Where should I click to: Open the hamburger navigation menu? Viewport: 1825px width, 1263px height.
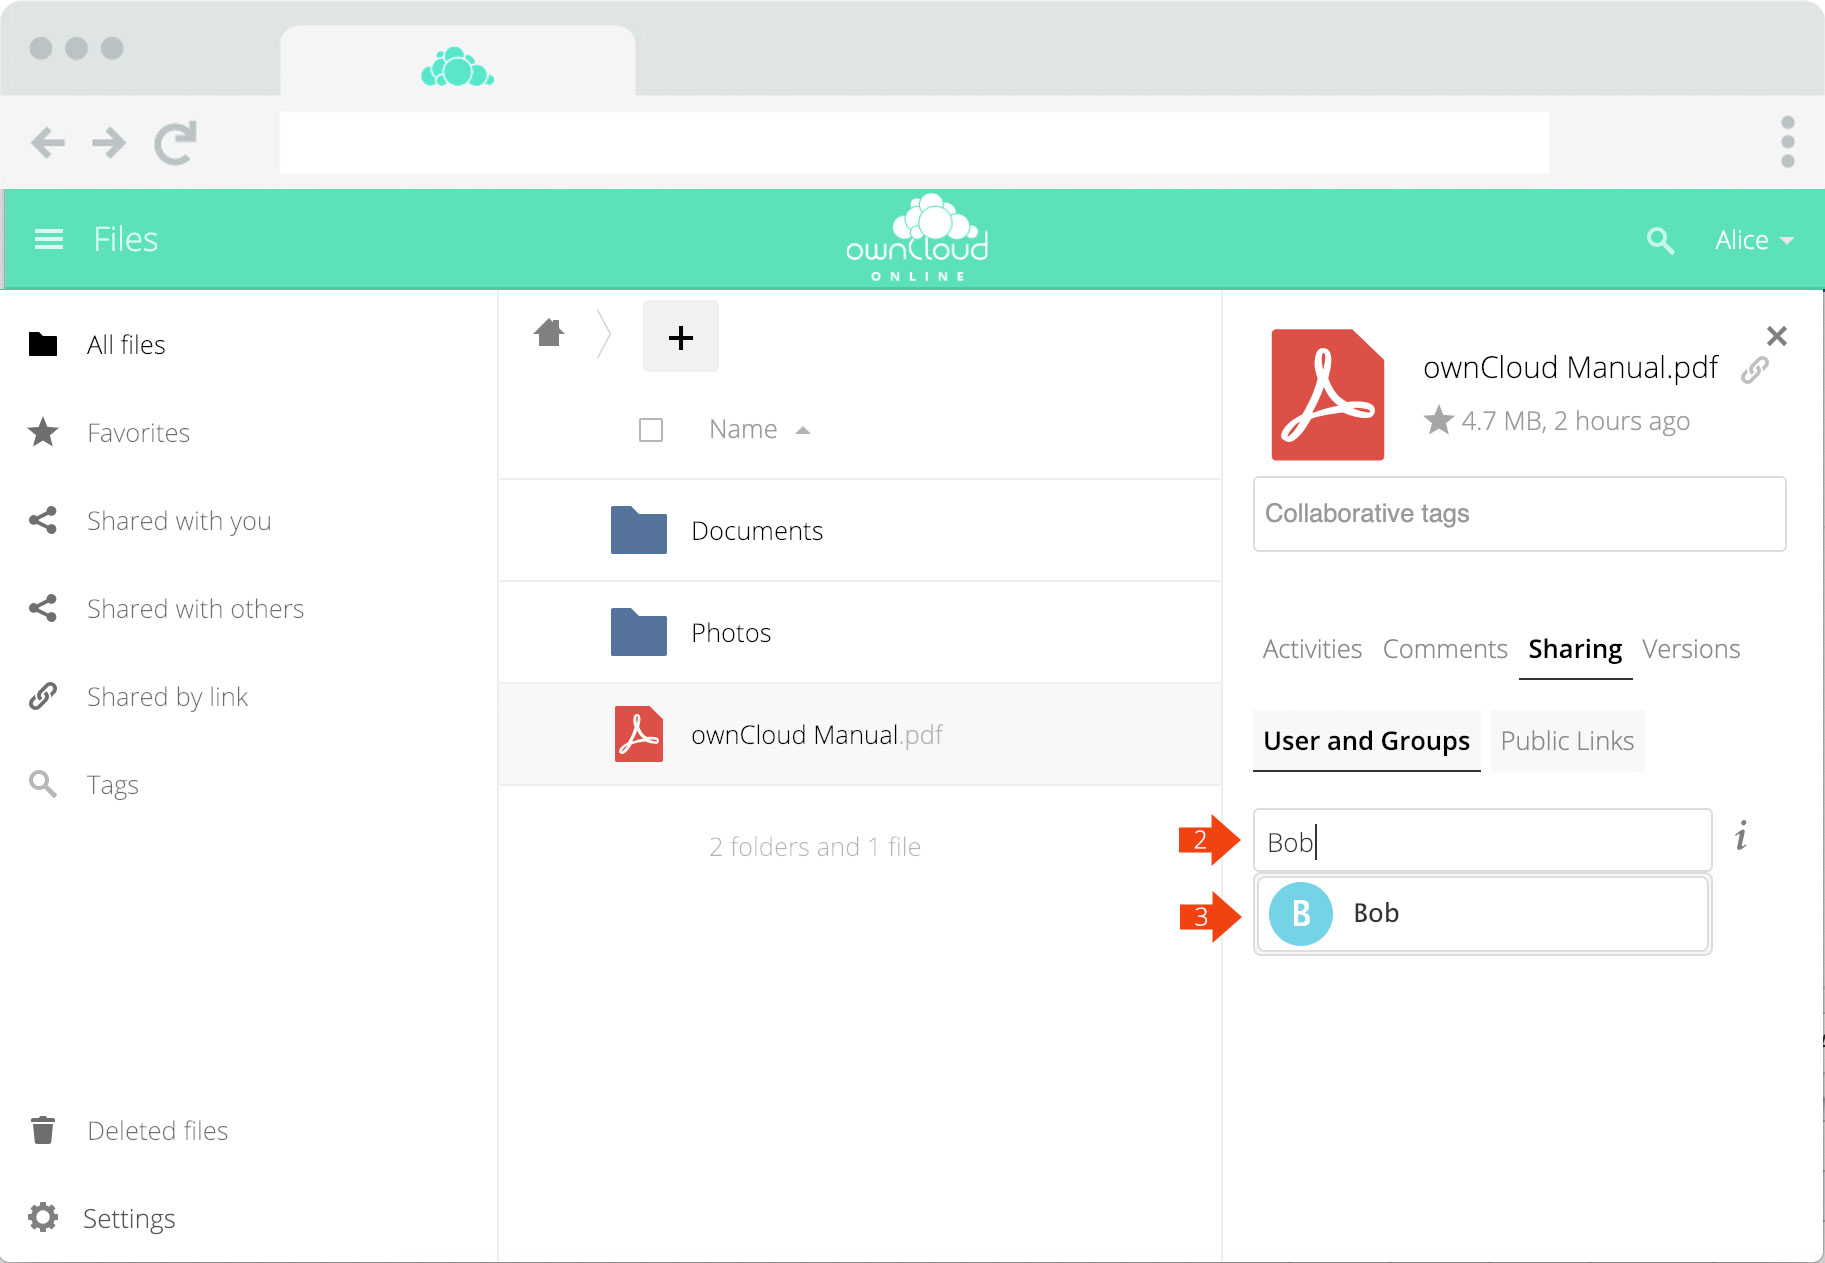pos(48,239)
